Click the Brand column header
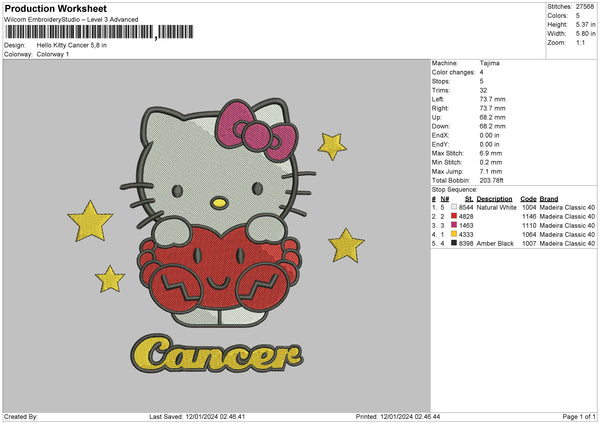This screenshot has width=600, height=424. 547,199
